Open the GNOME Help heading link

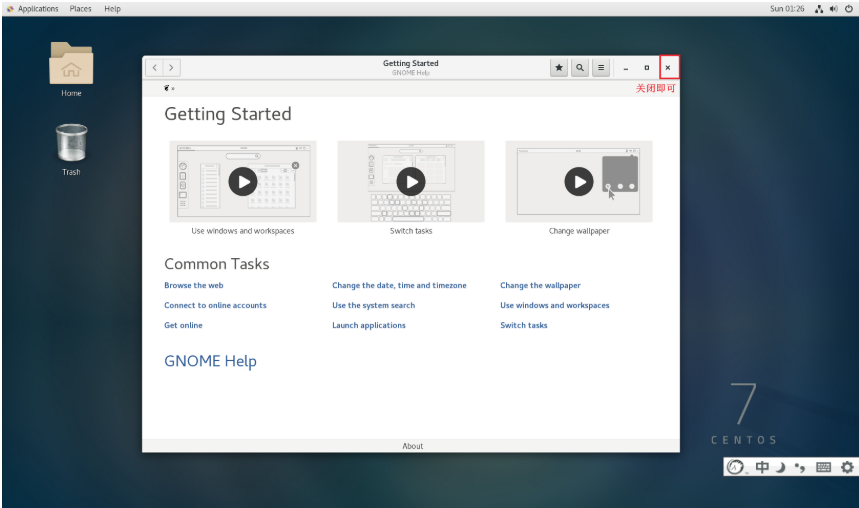pos(210,361)
